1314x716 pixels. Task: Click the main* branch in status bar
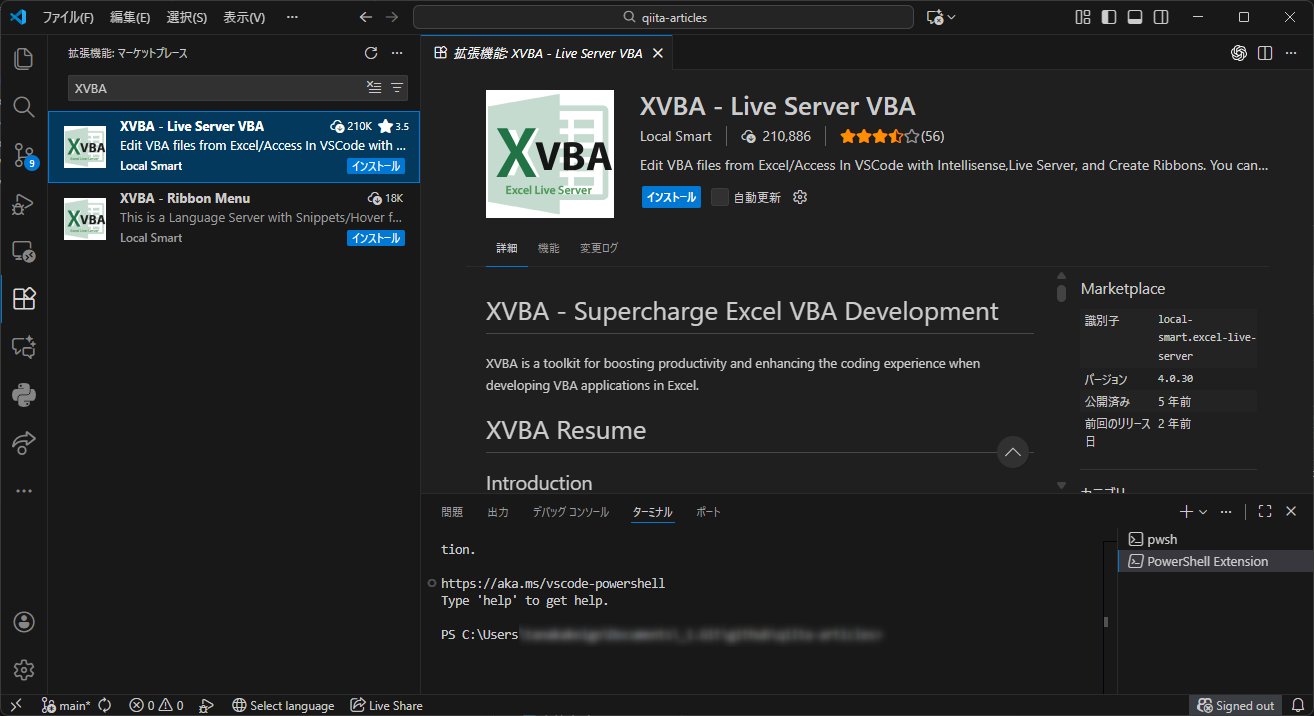66,705
